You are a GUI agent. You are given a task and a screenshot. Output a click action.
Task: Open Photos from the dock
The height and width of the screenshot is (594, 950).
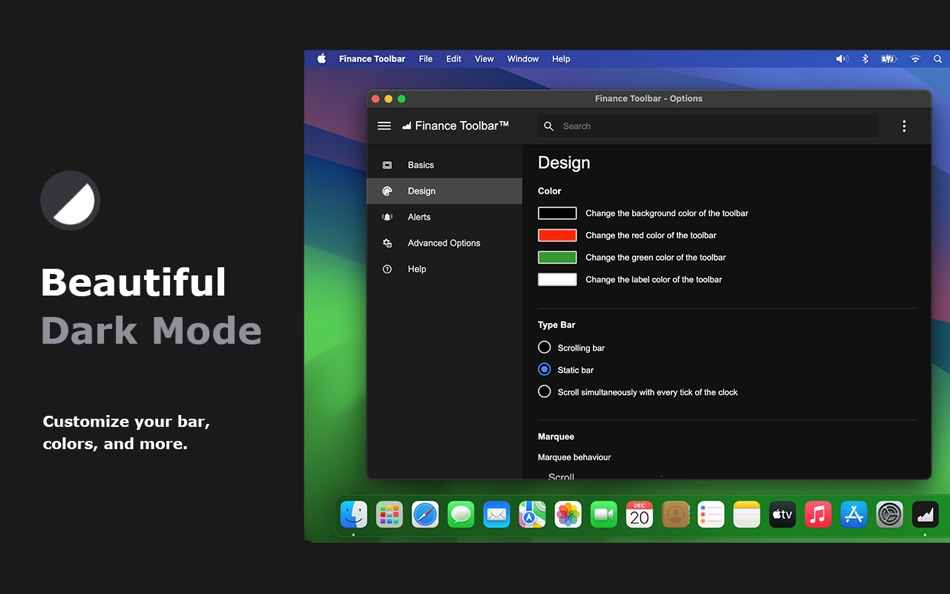tap(568, 515)
